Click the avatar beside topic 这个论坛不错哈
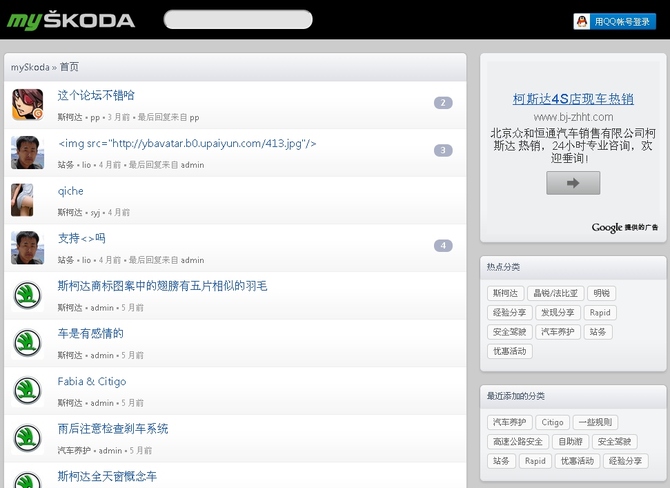Viewport: 670px width, 488px height. [27, 105]
